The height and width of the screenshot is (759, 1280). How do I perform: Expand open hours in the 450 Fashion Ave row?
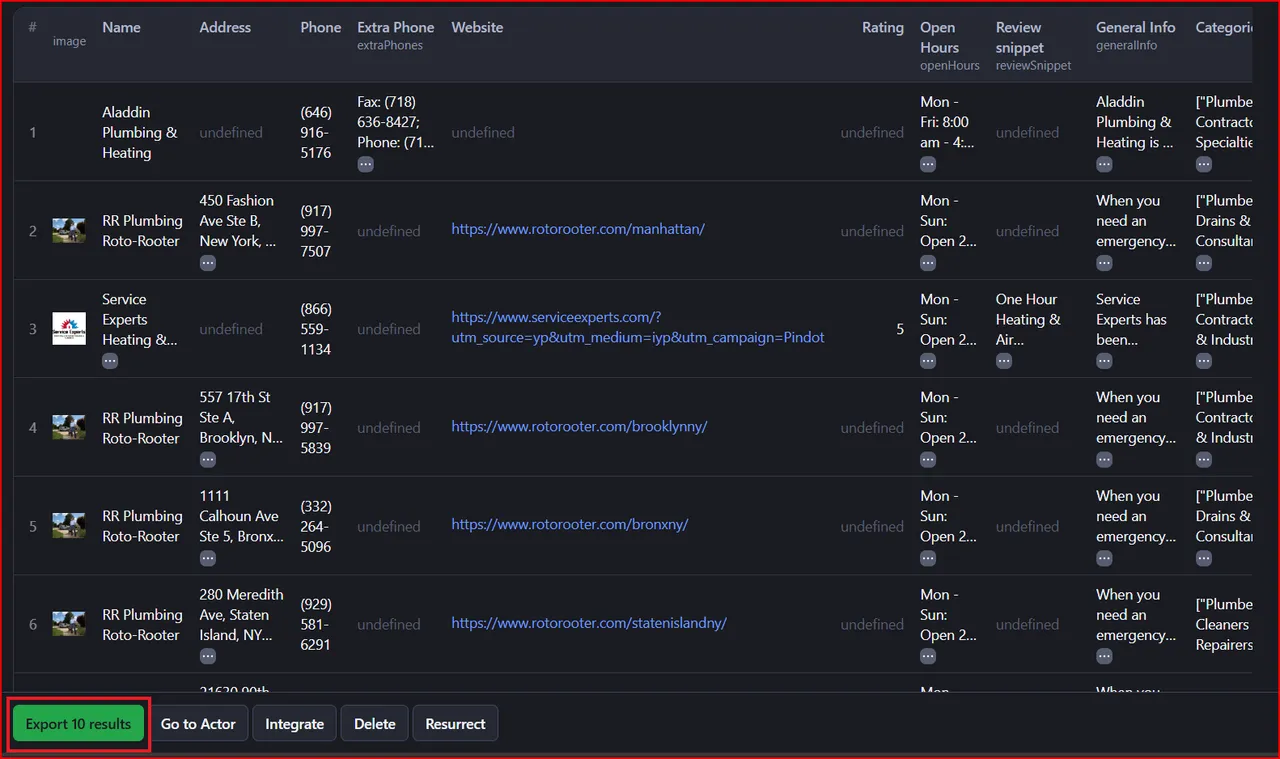[929, 263]
